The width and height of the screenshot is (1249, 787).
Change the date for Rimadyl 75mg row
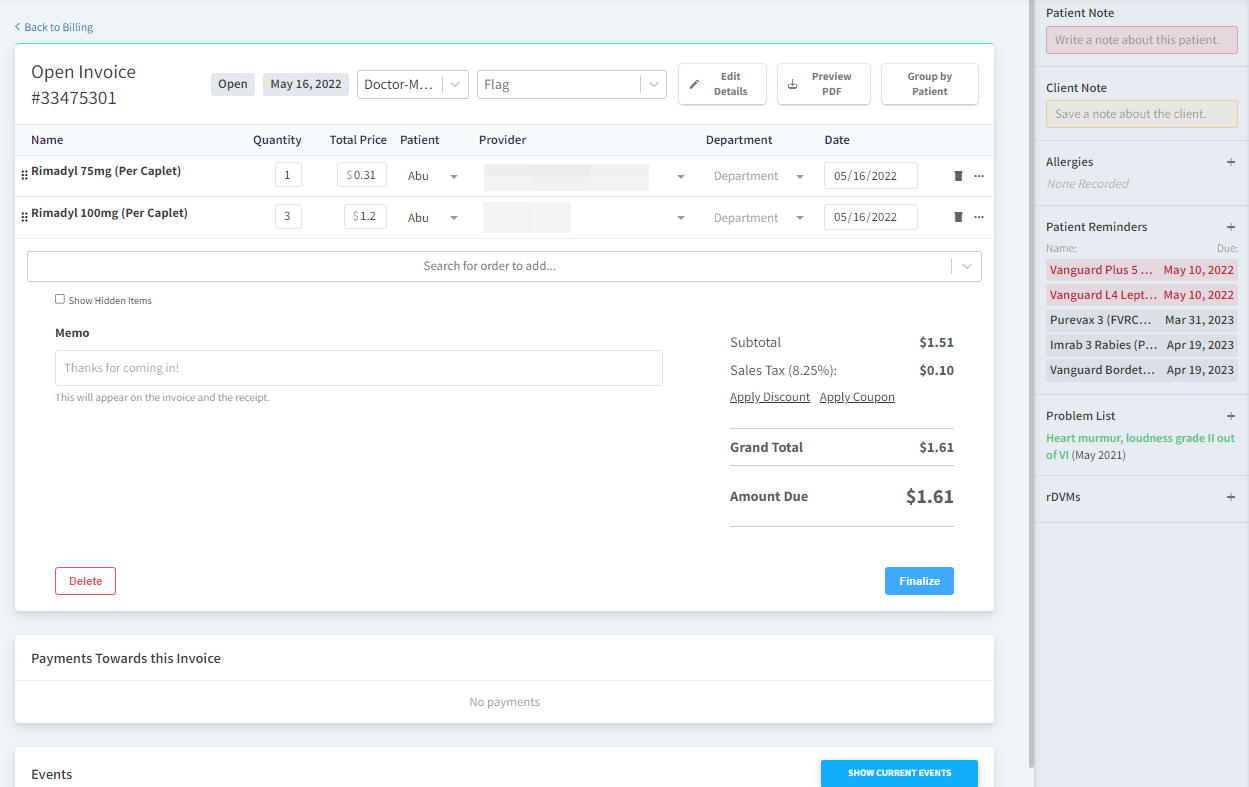click(x=871, y=176)
